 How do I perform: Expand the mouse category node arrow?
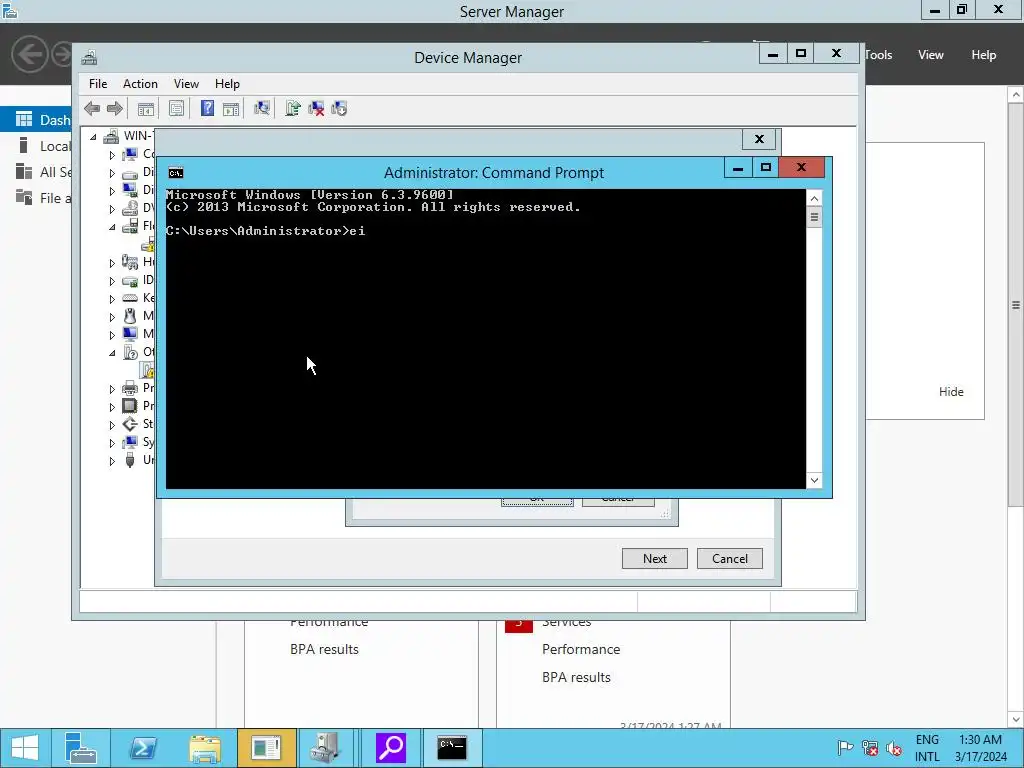(x=112, y=317)
